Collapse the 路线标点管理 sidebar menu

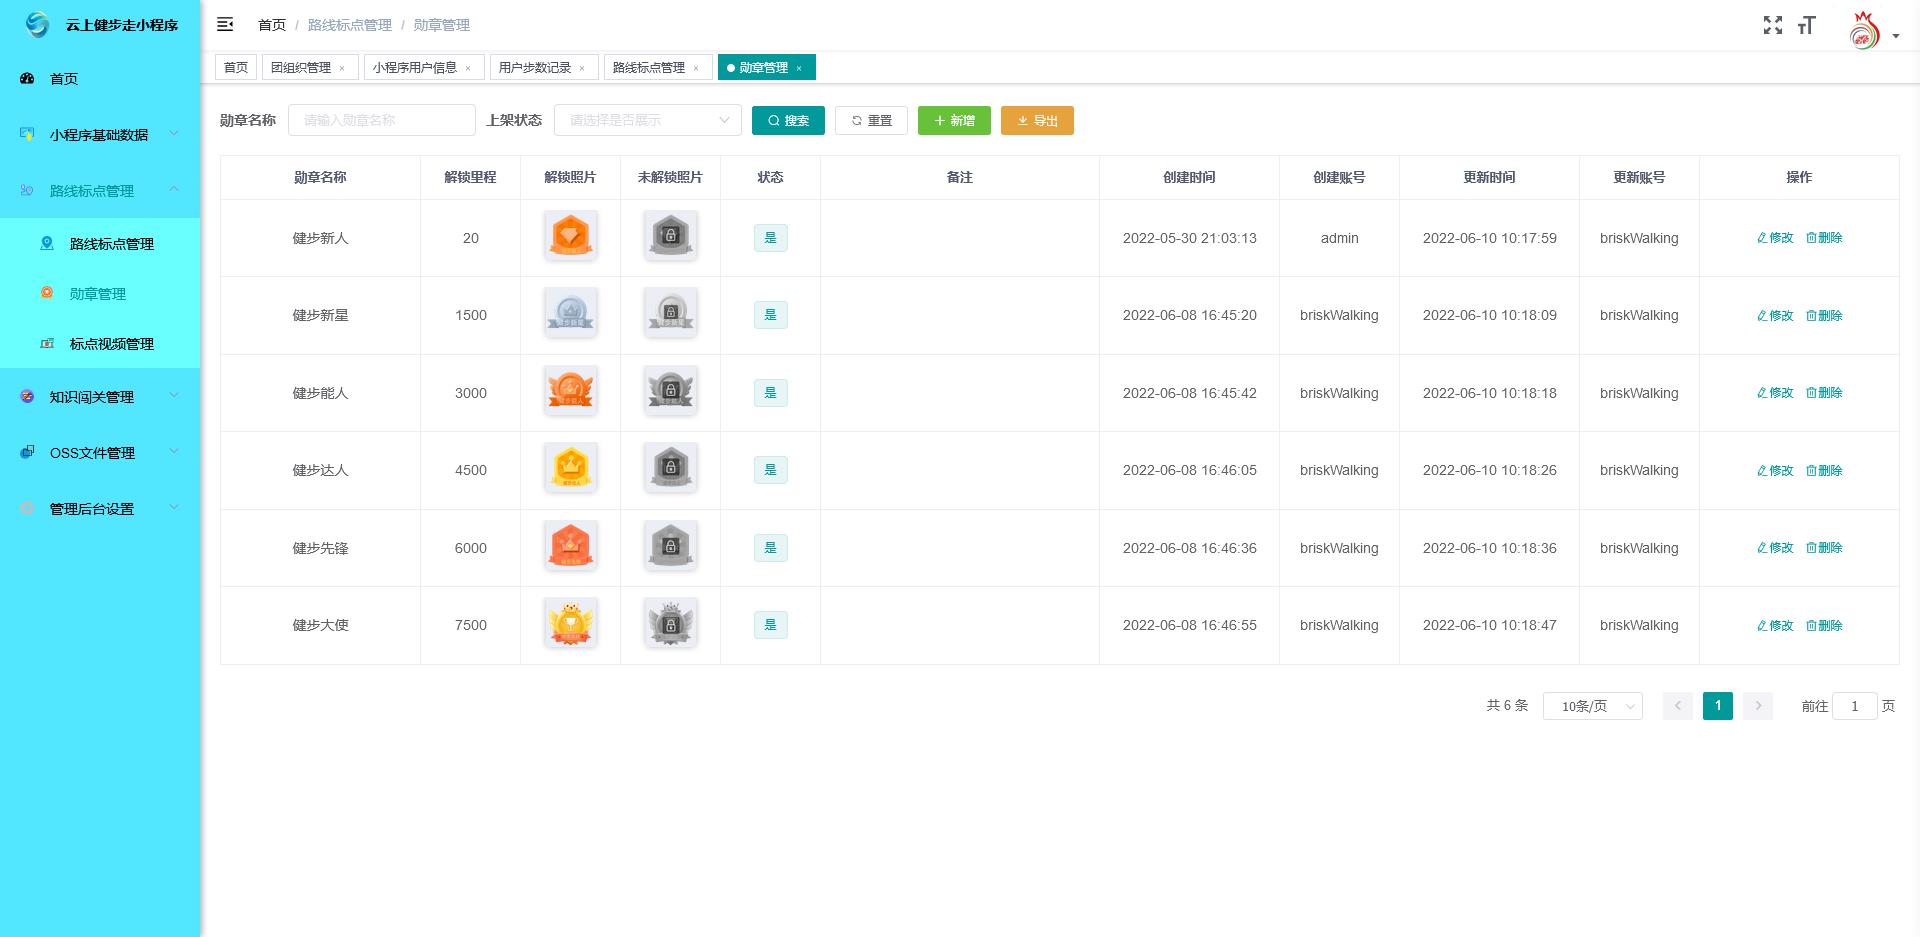[99, 191]
